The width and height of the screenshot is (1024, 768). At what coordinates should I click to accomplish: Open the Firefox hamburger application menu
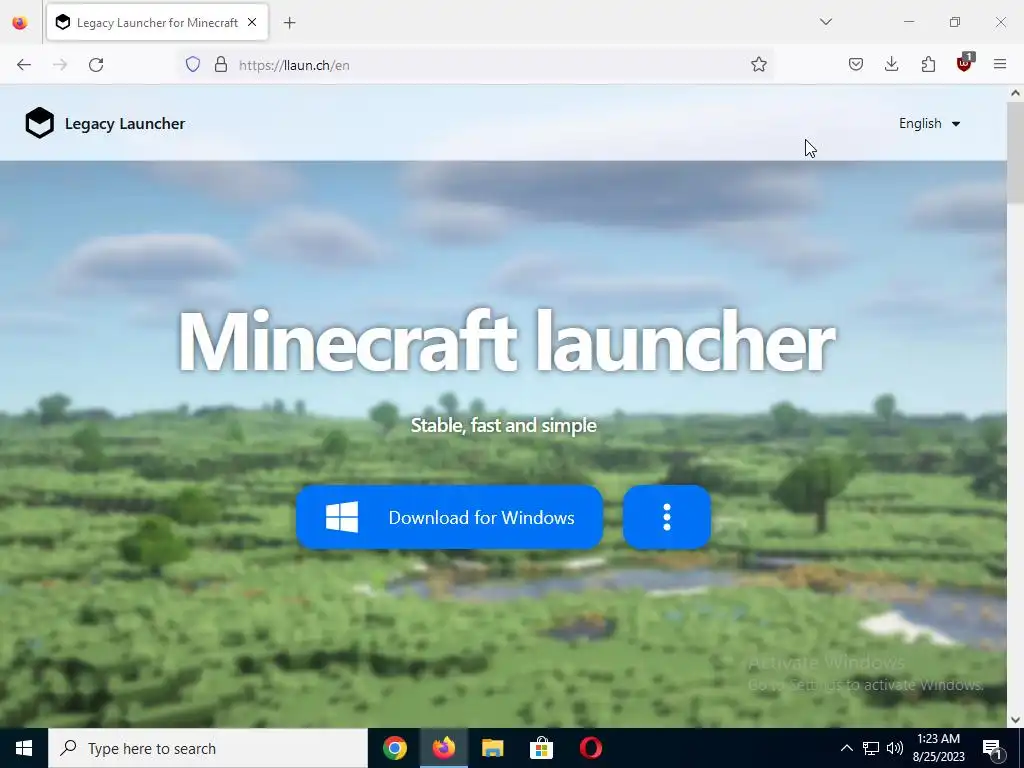pyautogui.click(x=1000, y=64)
